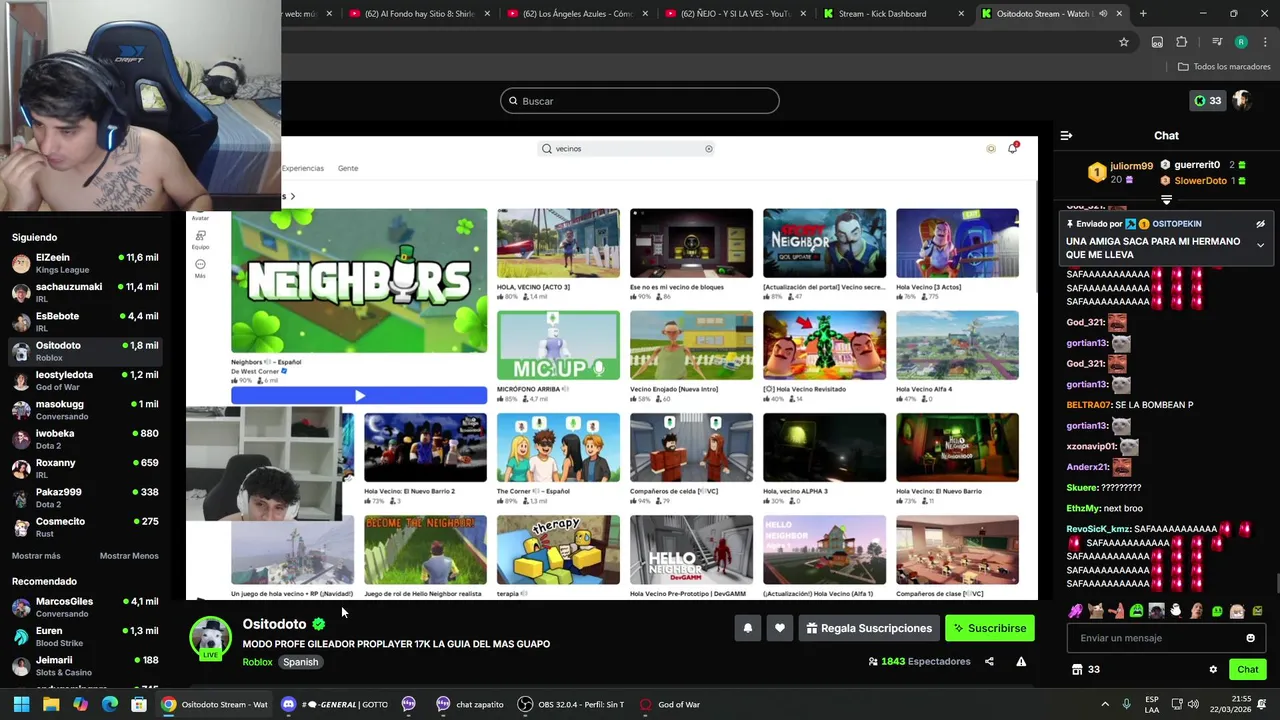
Task: Mute the Ositodoto Stream tab audio icon
Action: point(1103,14)
